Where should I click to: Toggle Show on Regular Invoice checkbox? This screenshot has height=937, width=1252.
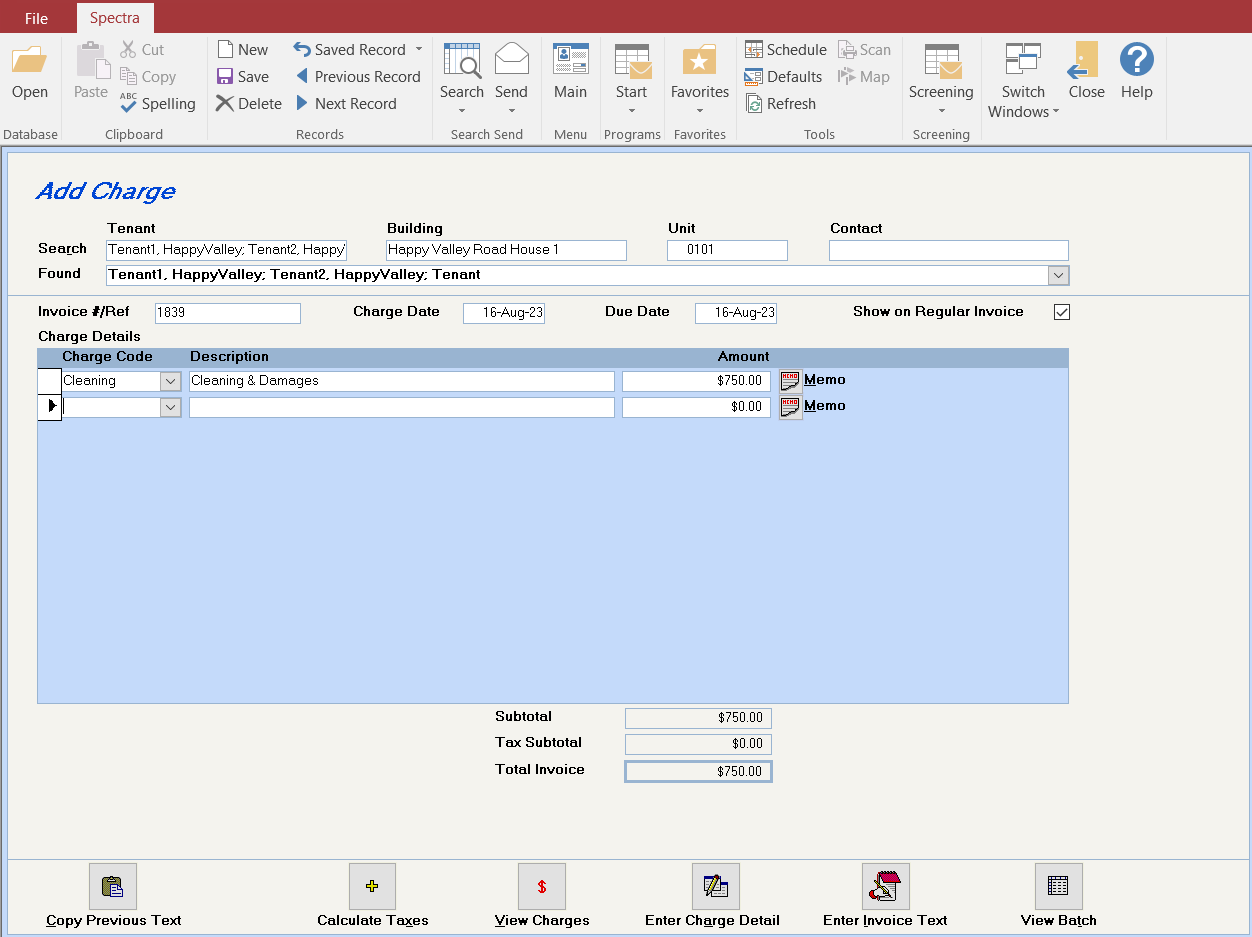tap(1062, 312)
